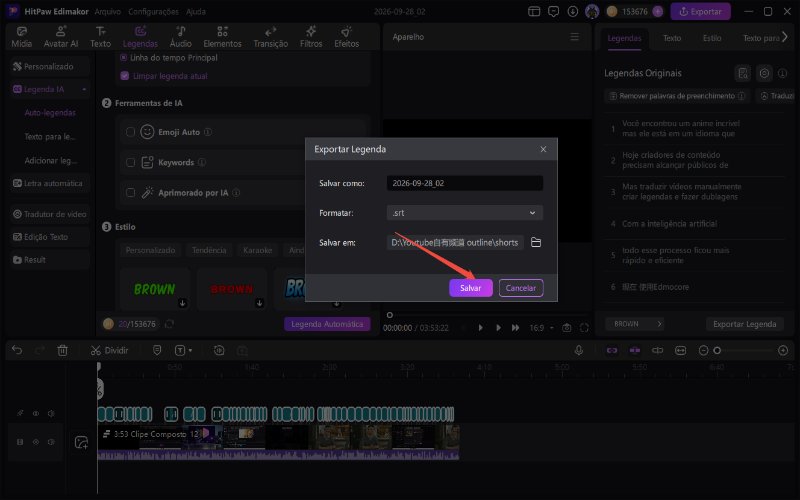Toggle eye visibility on subtitle track

[36, 413]
